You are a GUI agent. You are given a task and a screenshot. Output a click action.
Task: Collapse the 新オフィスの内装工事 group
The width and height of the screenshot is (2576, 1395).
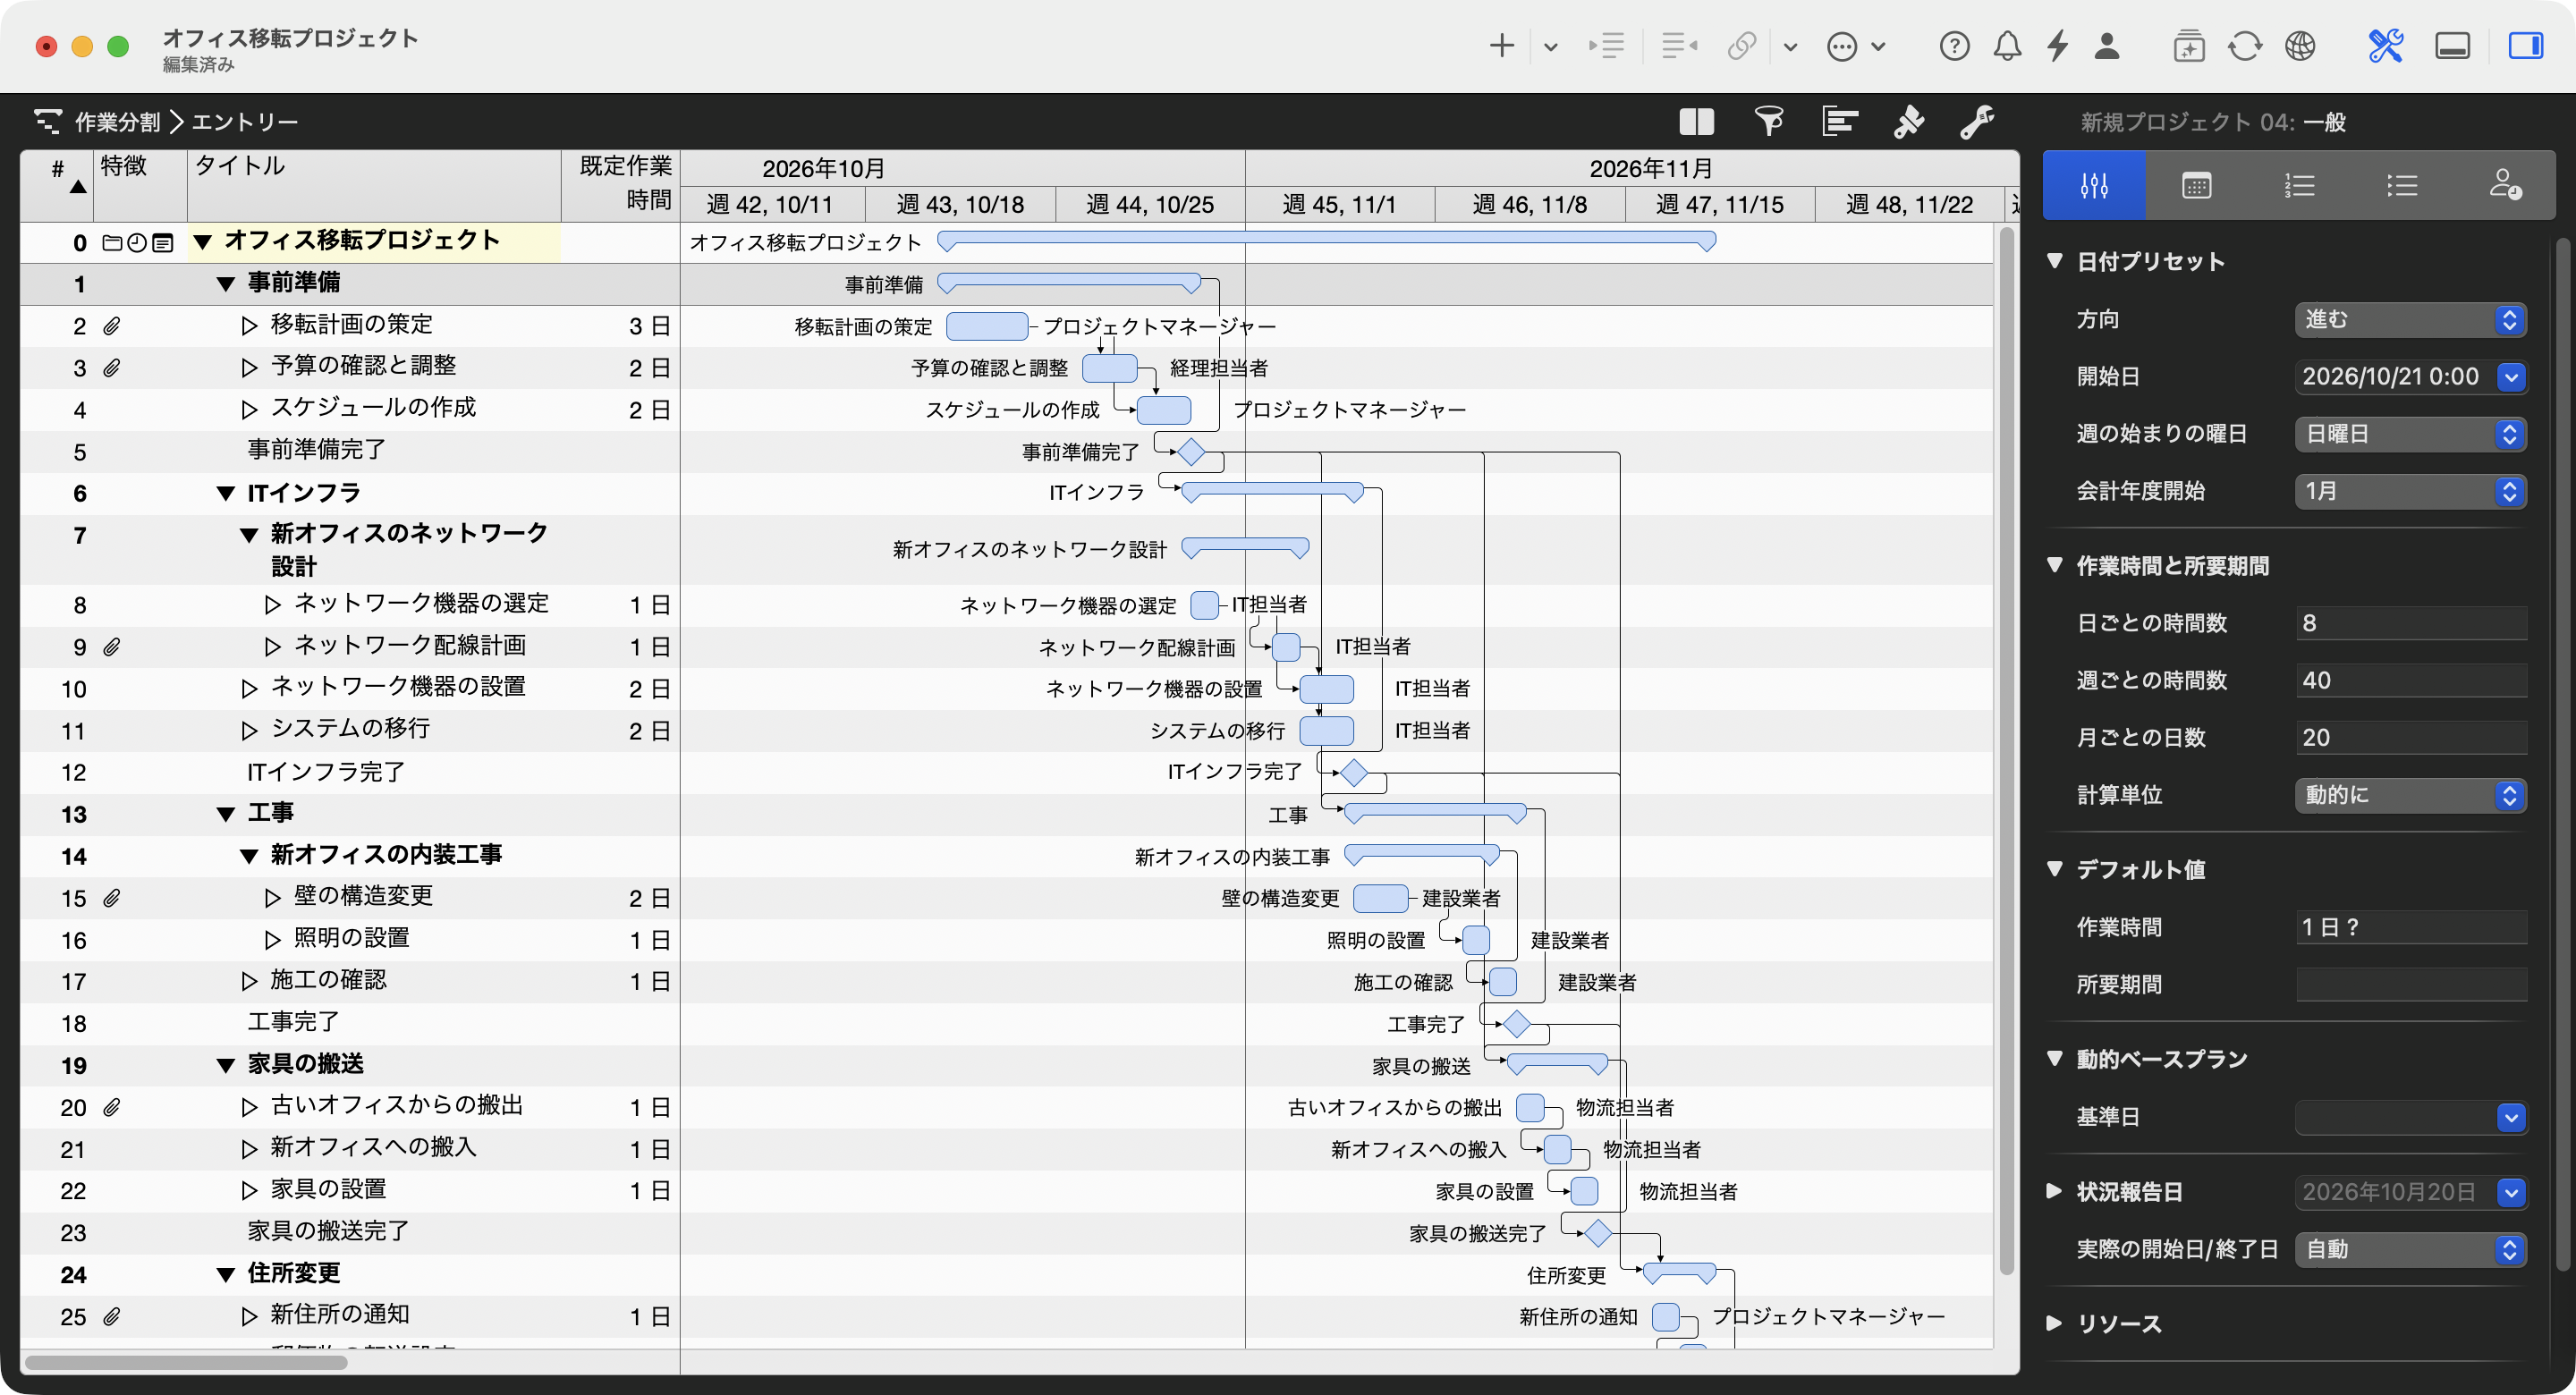click(249, 856)
